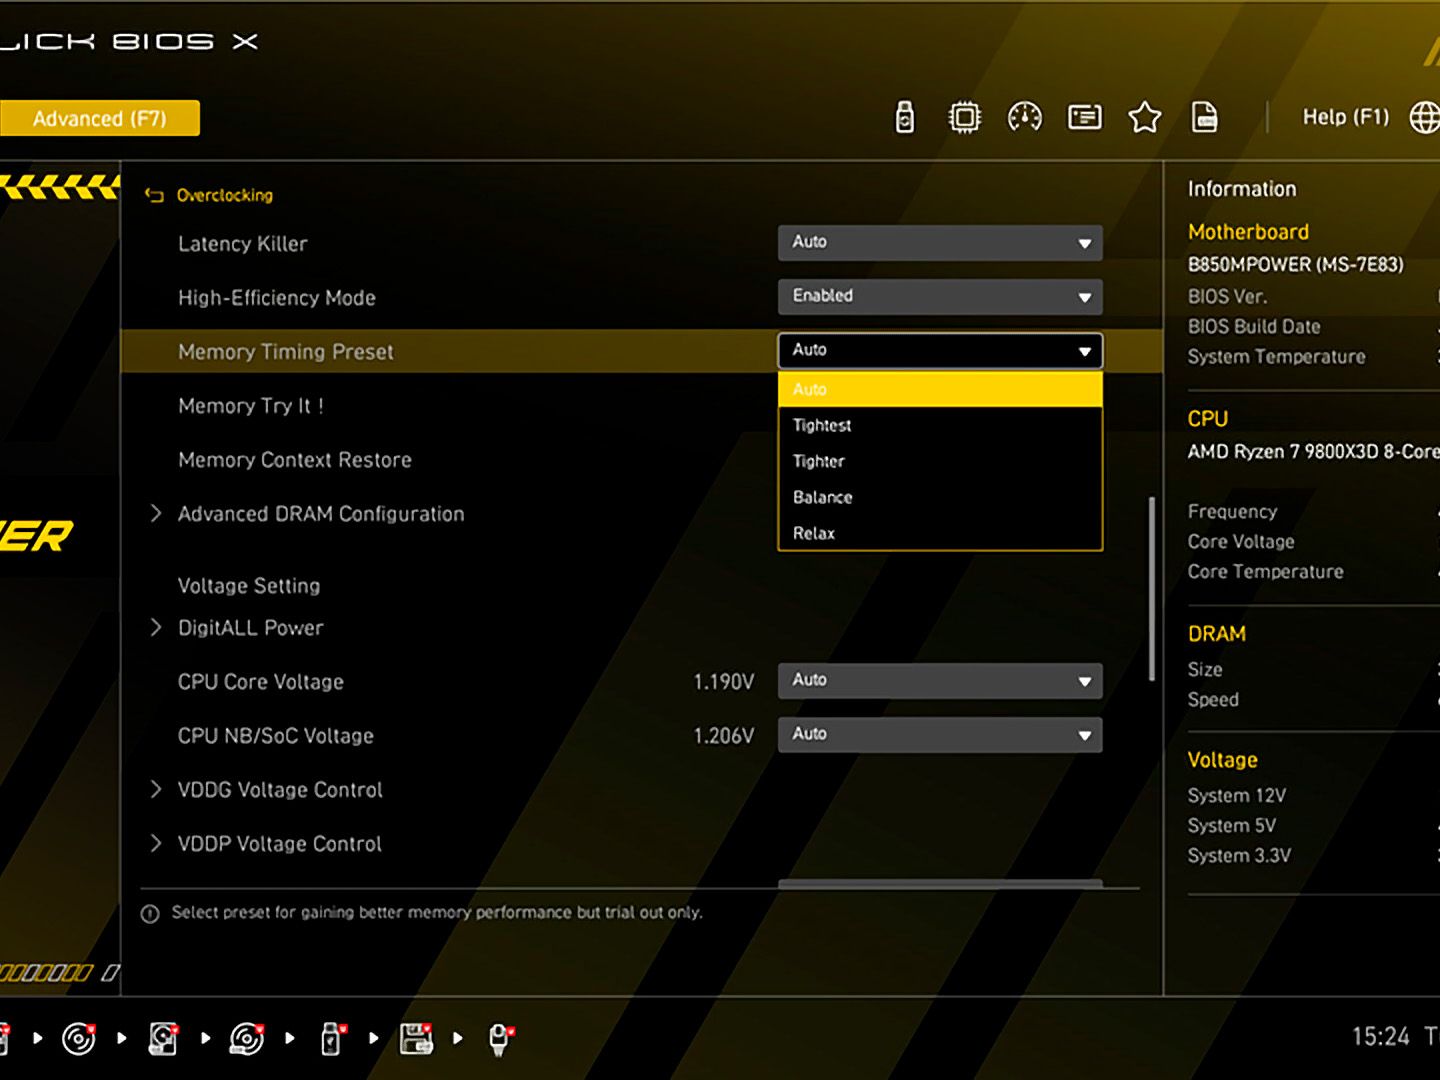Viewport: 1440px width, 1080px height.
Task: Choose the Tighter memory preset option
Action: tap(940, 461)
